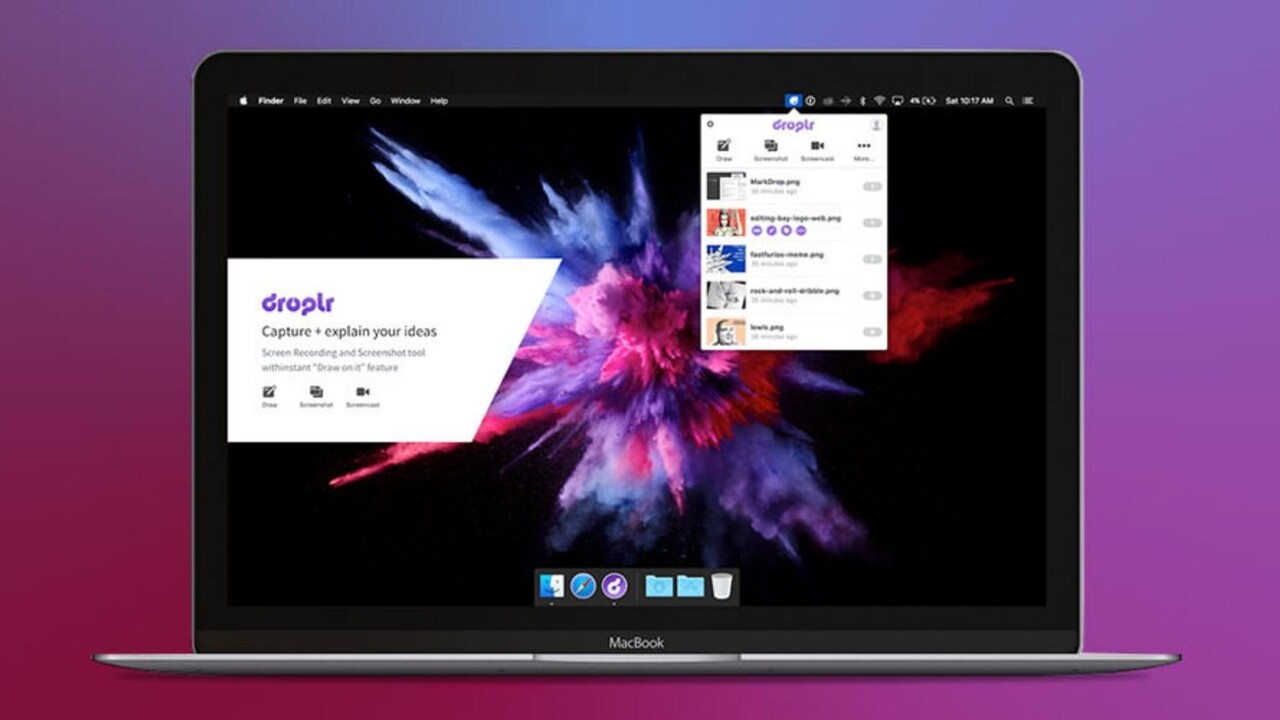
Task: Click Screenshot icon on the Capture card
Action: pos(316,392)
